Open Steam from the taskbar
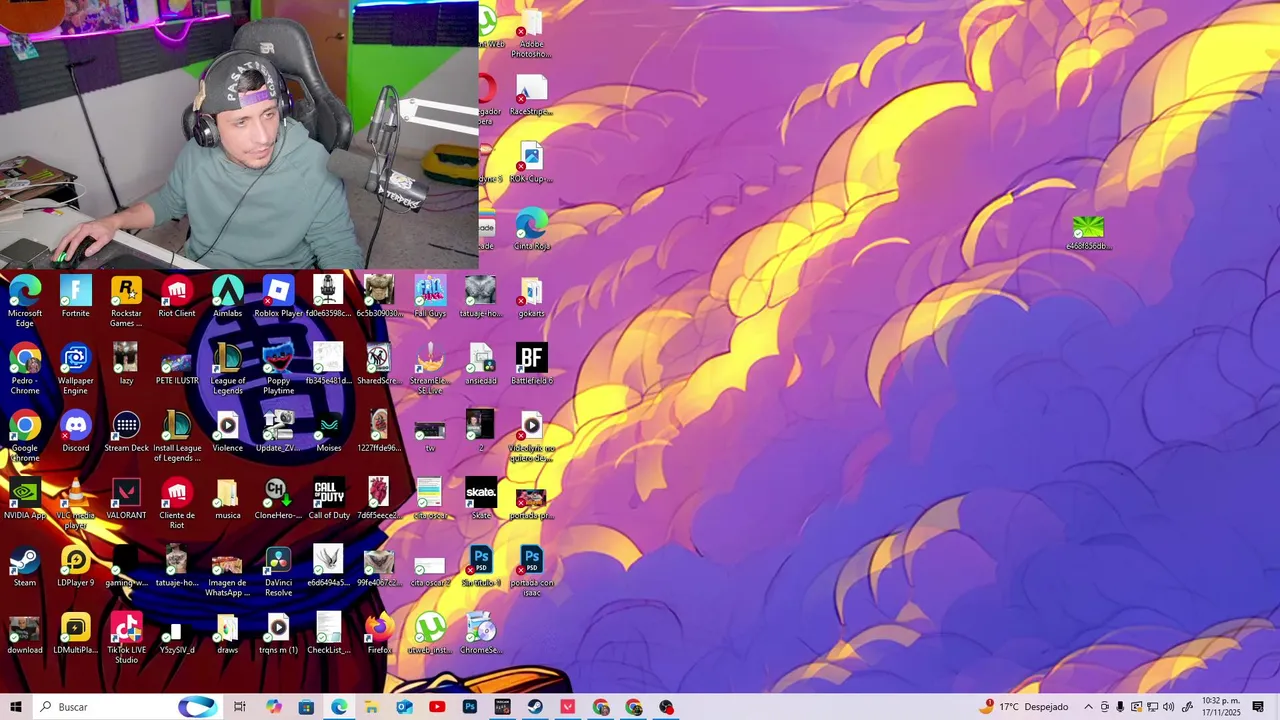Screen dimensions: 1280x720 click(535, 707)
